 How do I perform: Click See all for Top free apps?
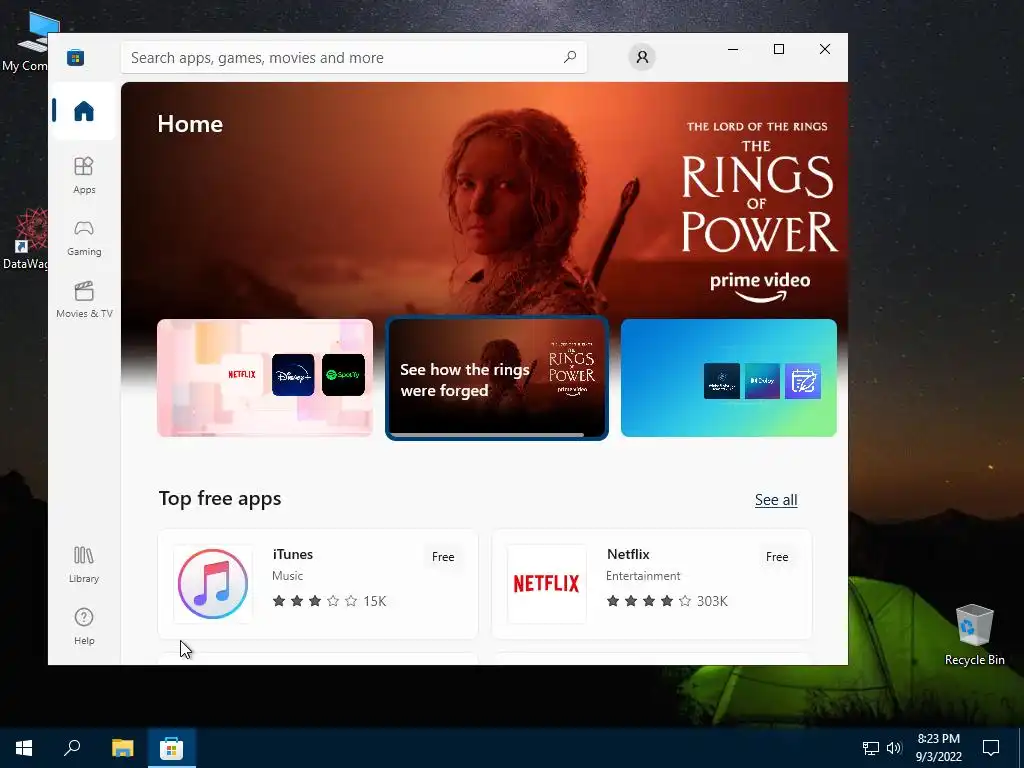776,500
